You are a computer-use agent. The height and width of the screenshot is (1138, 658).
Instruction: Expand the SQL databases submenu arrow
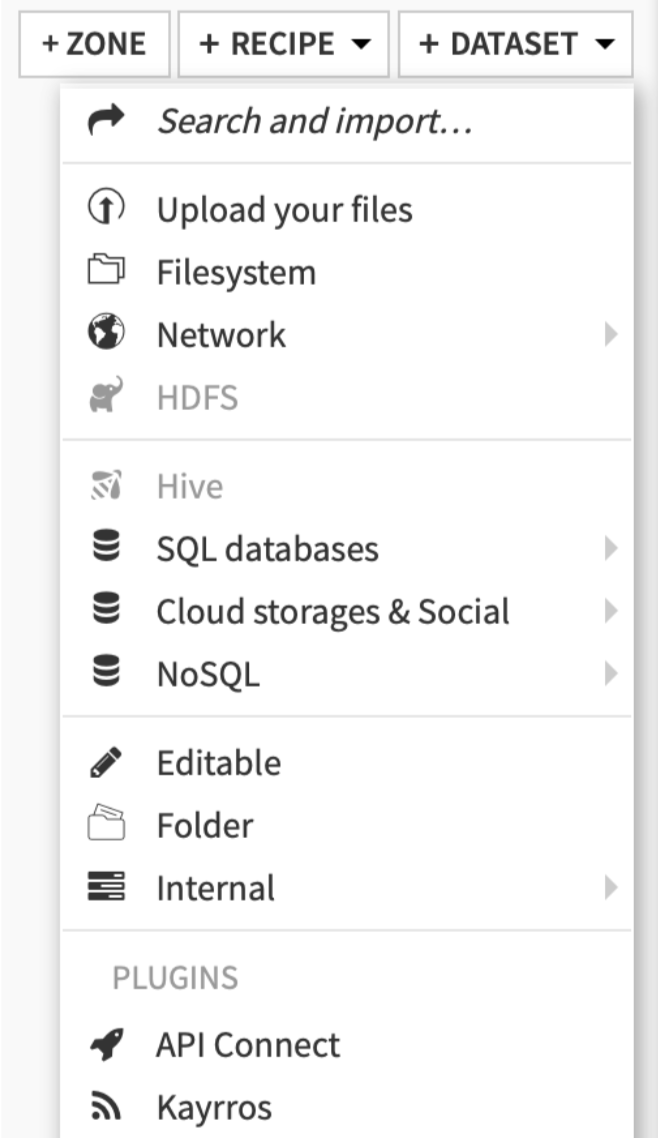[611, 548]
